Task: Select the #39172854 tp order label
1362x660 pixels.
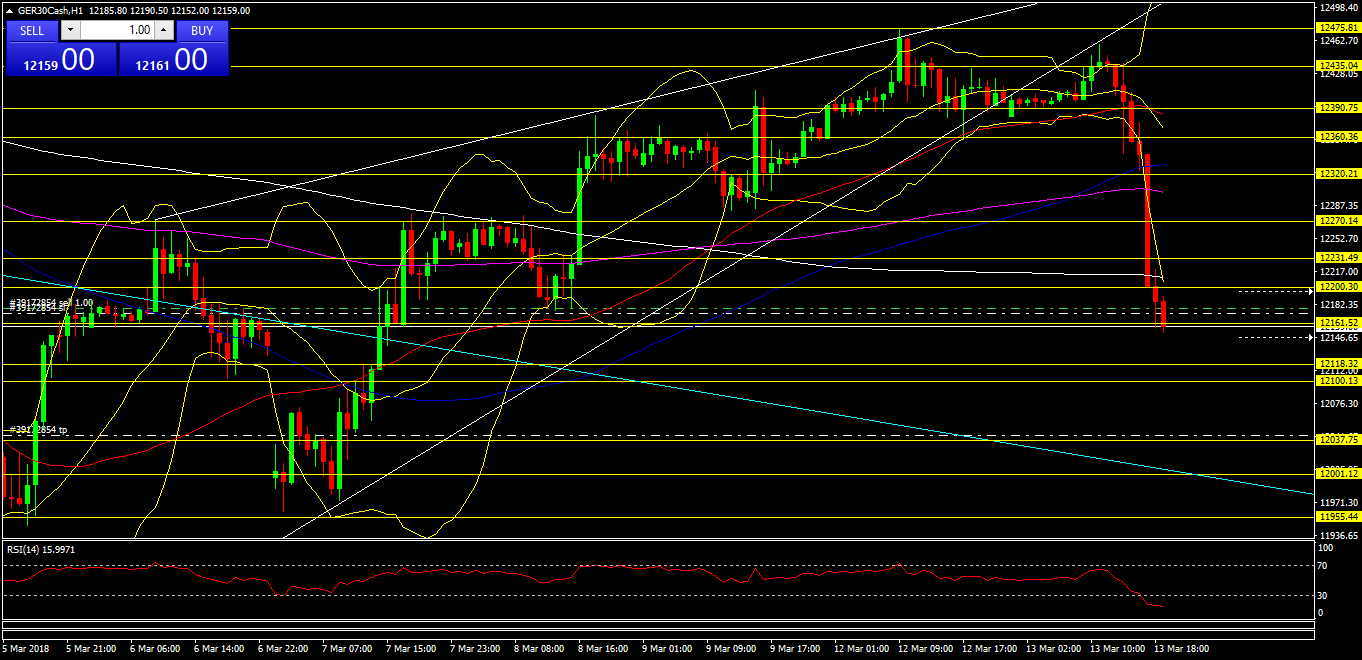Action: [x=38, y=430]
